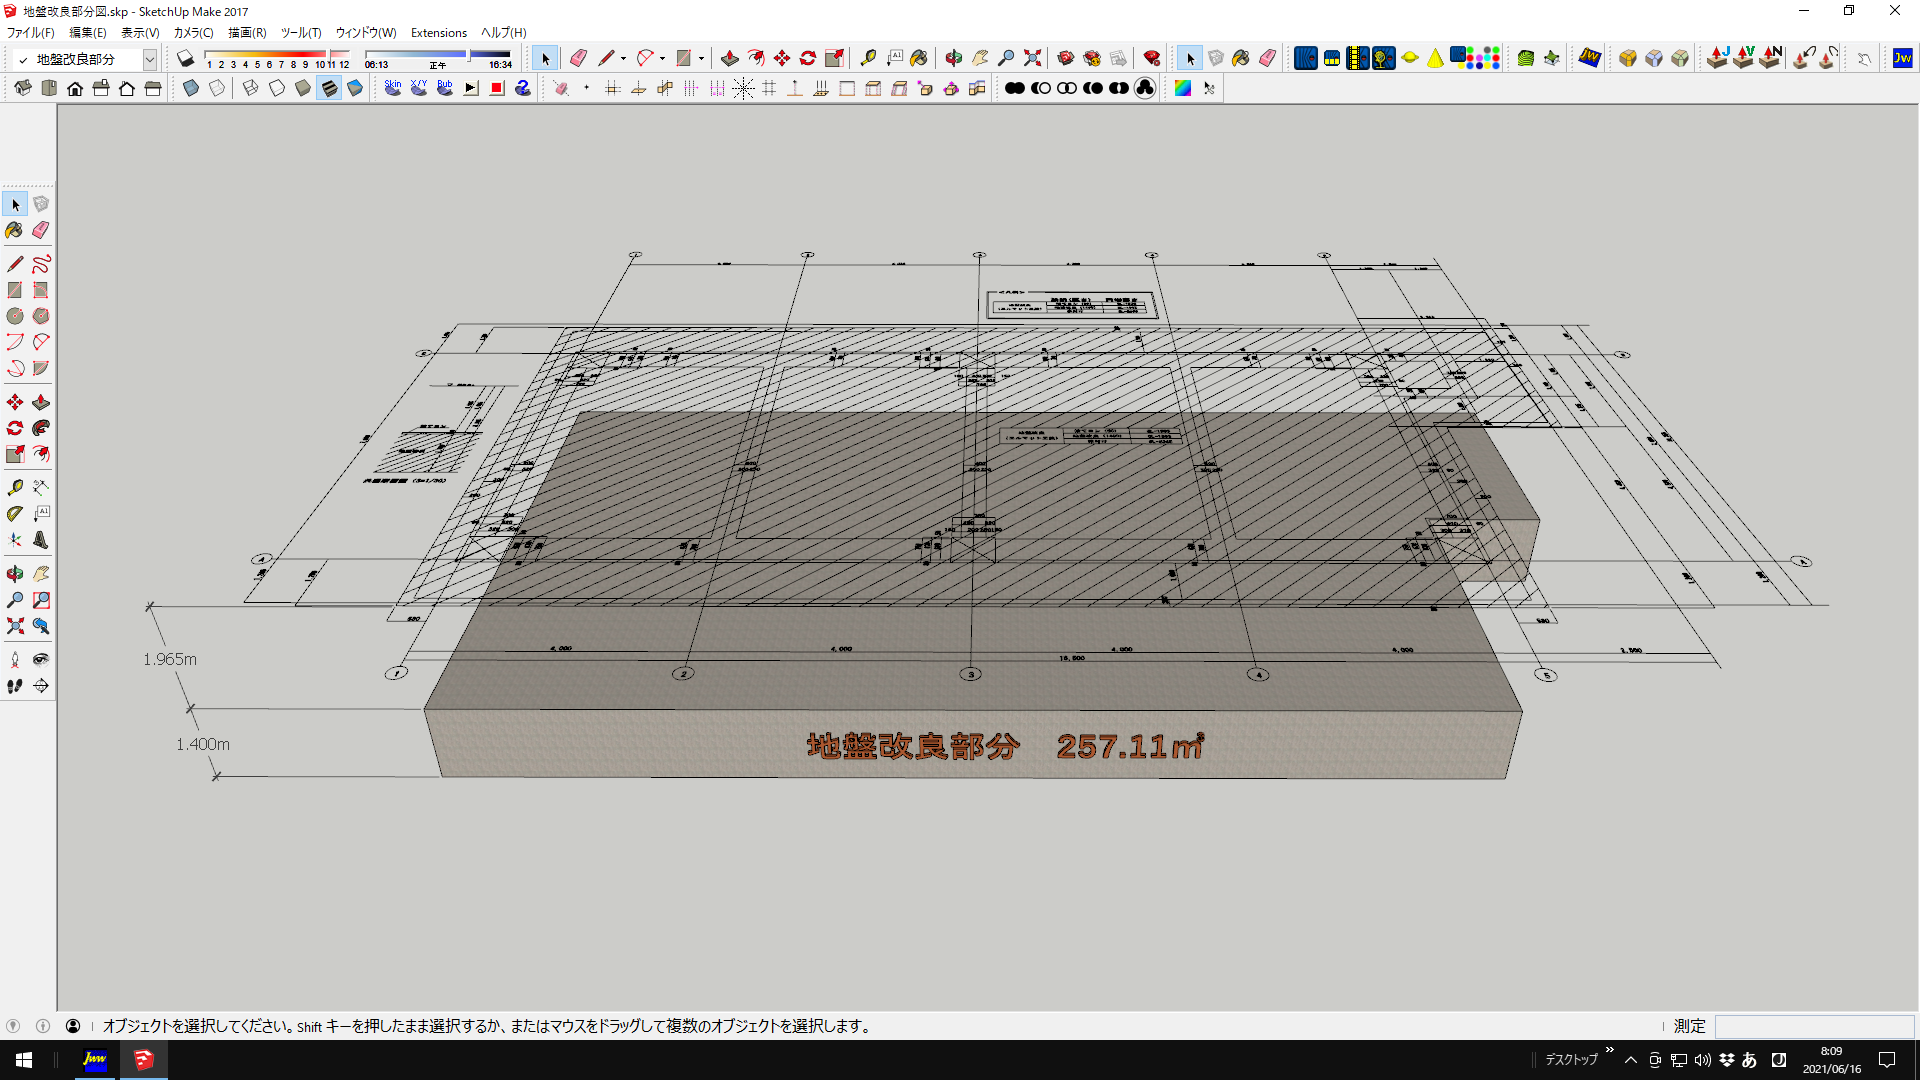This screenshot has height=1080, width=1920.
Task: Toggle shadows display button
Action: [186, 59]
